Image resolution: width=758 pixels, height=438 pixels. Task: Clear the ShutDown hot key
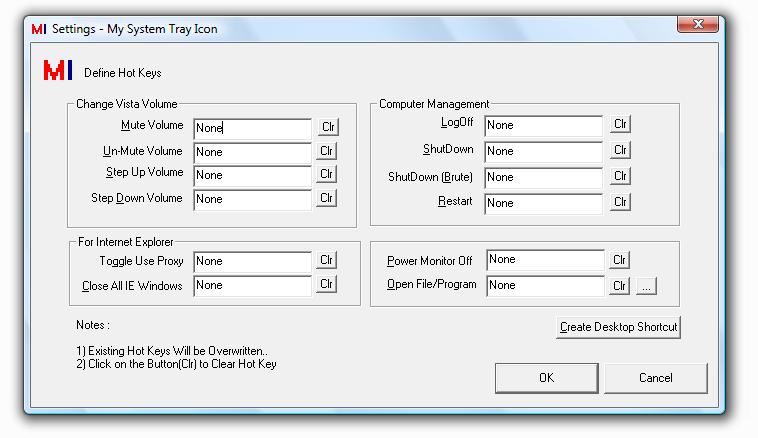(621, 150)
